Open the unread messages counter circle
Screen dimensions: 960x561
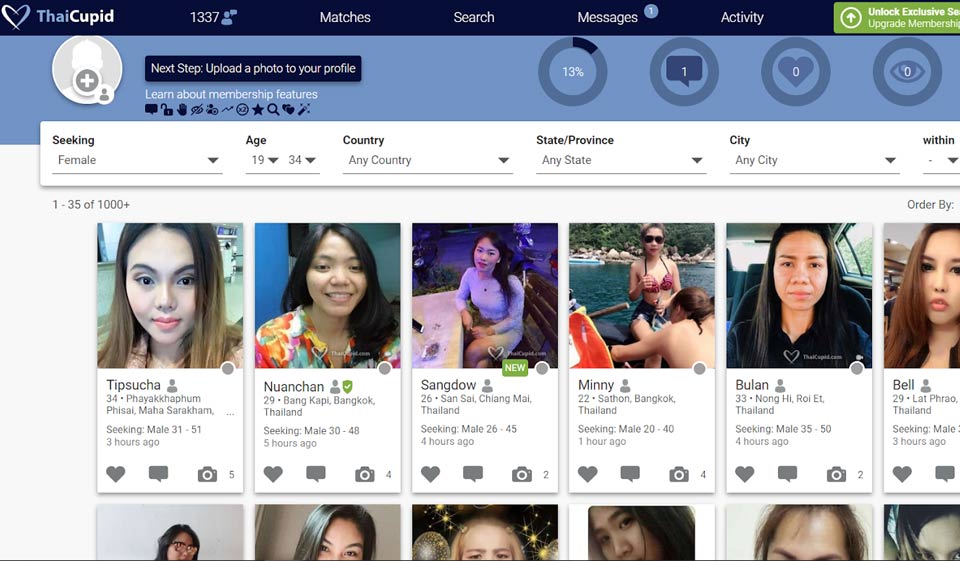click(684, 72)
